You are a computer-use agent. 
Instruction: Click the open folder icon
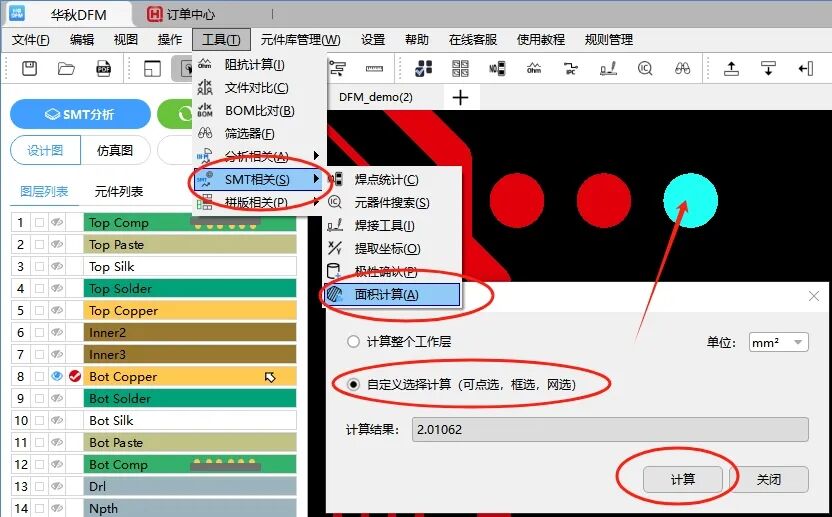66,68
